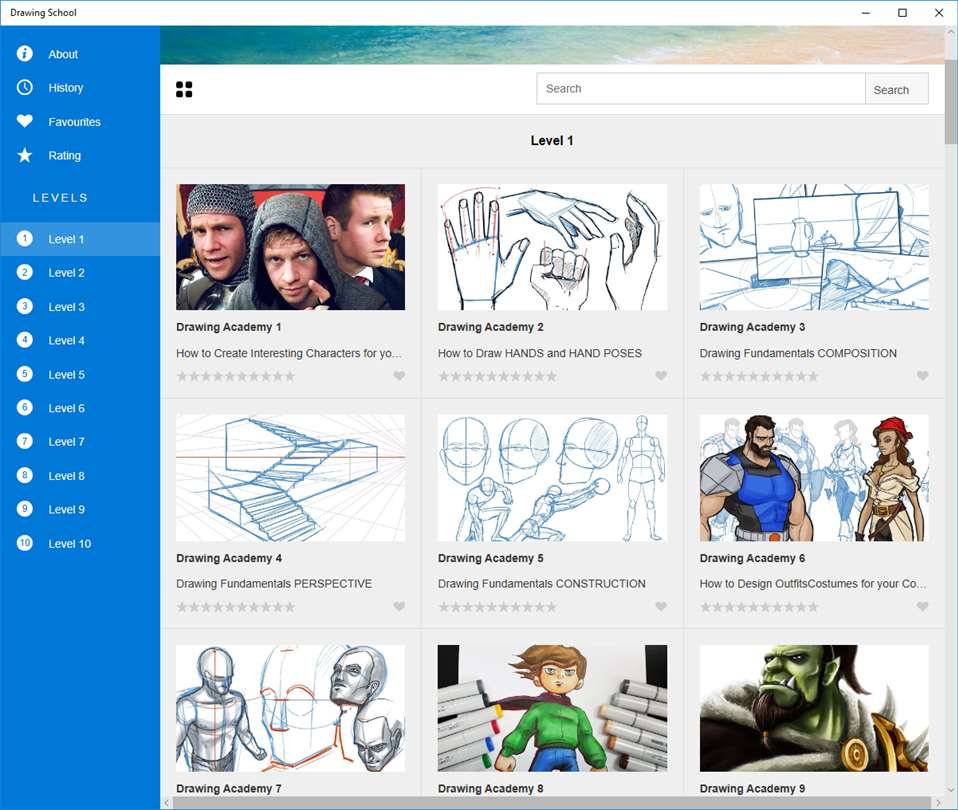Viewport: 958px width, 810px height.
Task: Open the hand poses thumbnail
Action: coord(552,247)
